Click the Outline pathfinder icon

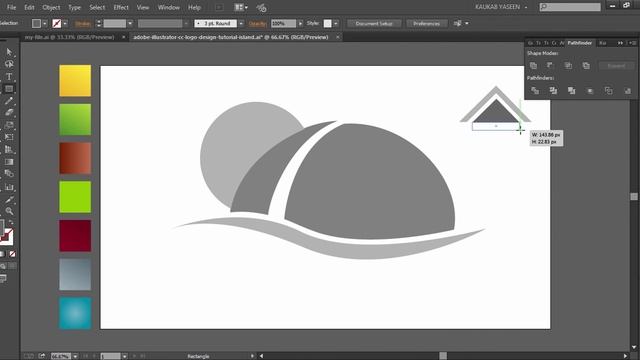(x=609, y=91)
